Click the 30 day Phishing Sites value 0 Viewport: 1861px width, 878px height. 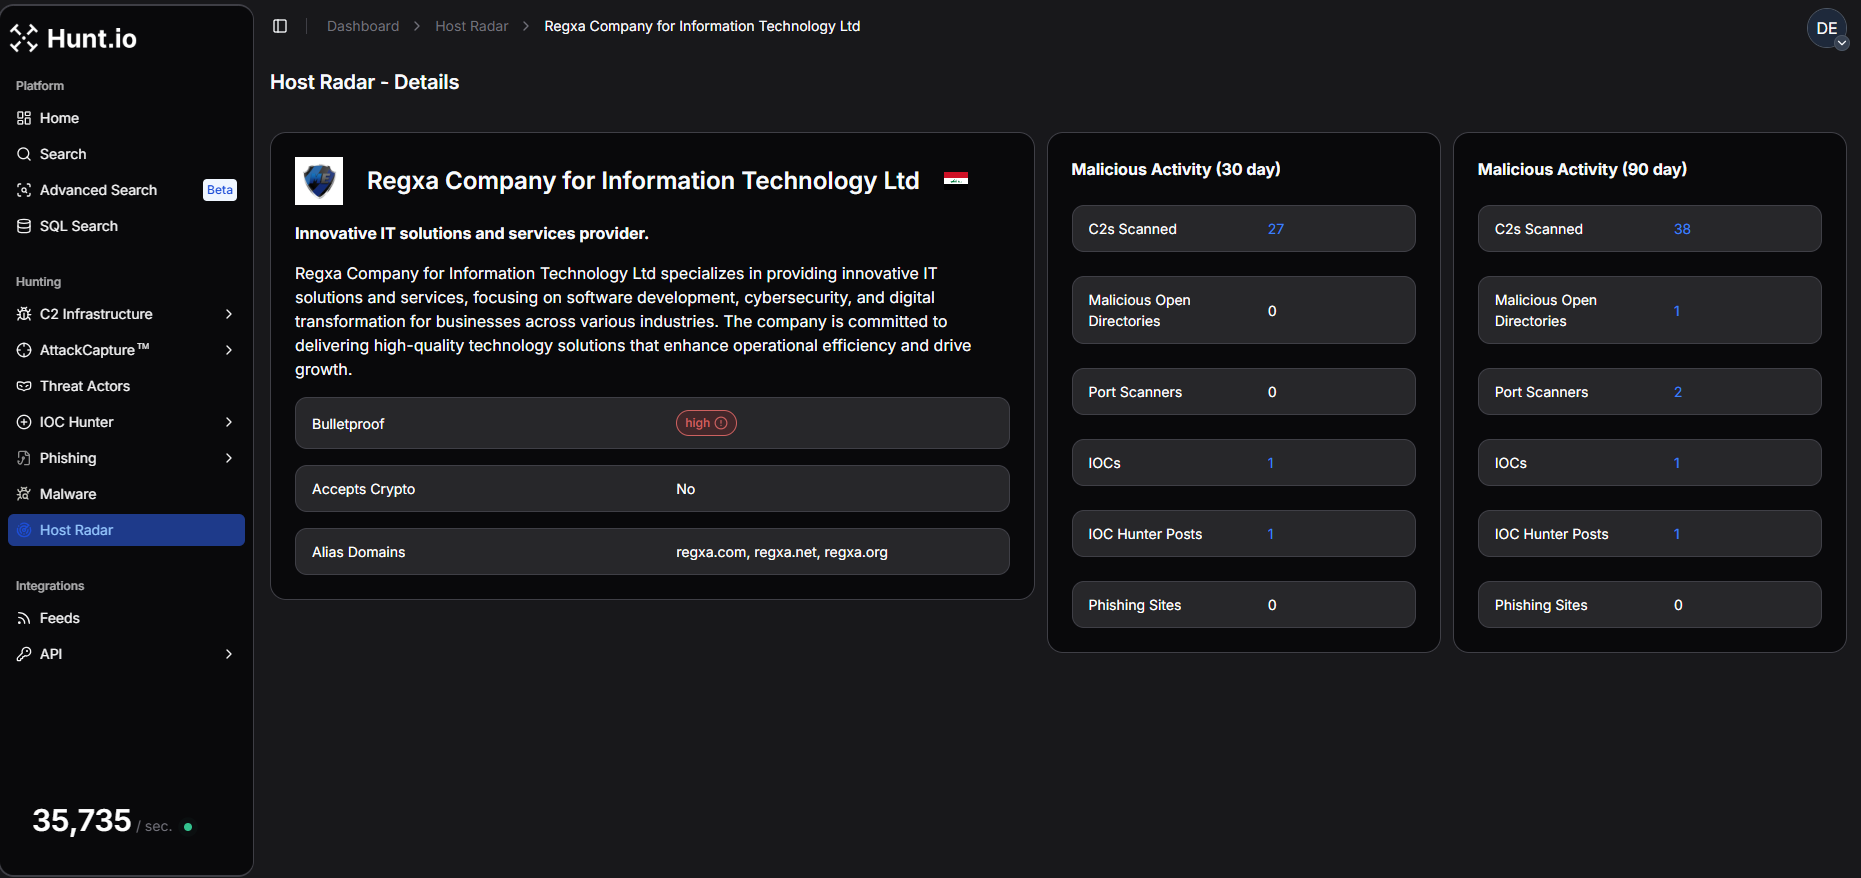[1272, 605]
